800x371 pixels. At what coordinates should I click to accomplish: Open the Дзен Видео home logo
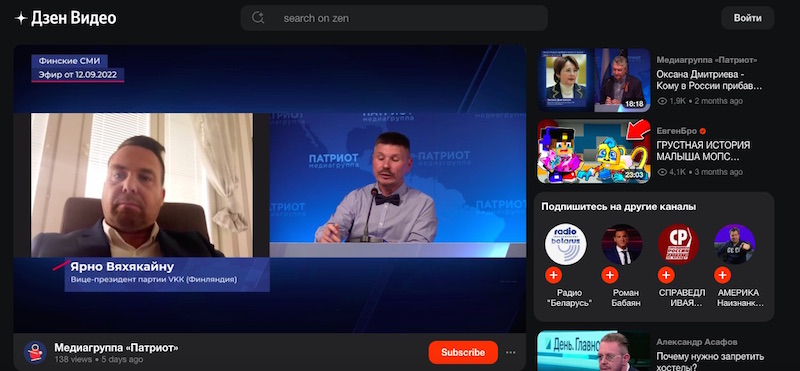[65, 18]
